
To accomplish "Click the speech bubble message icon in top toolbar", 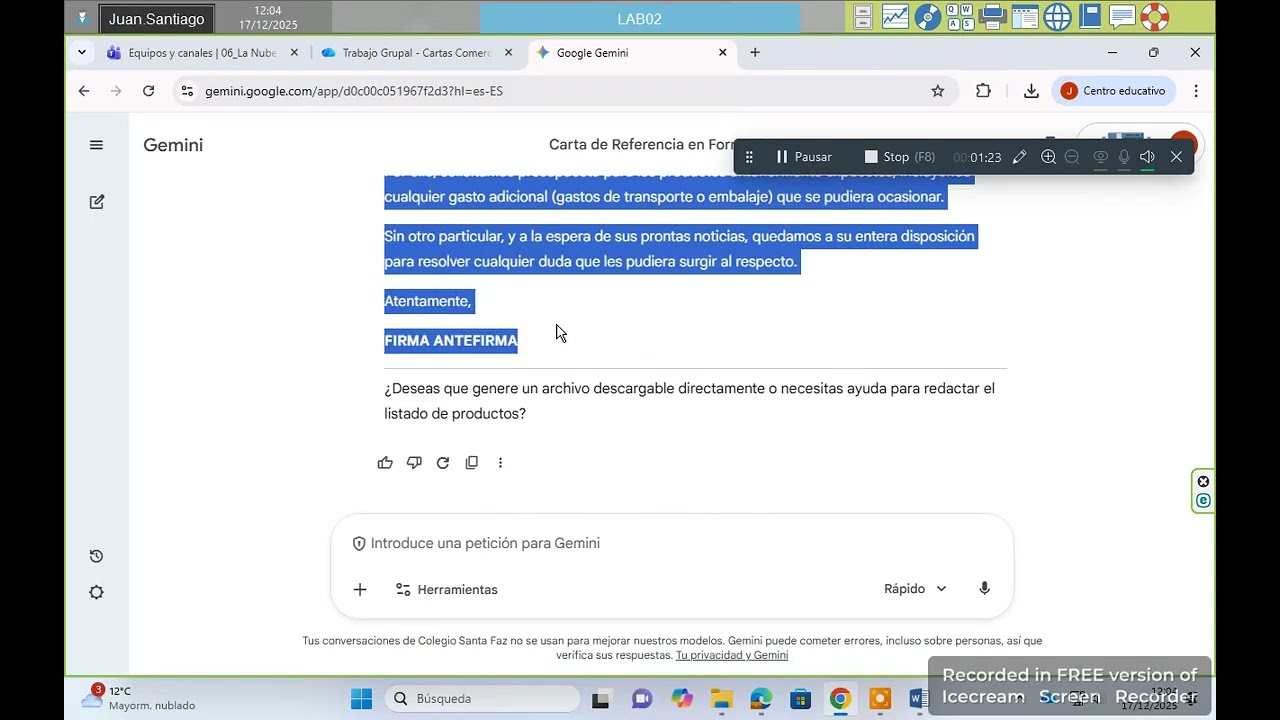I will tap(1122, 17).
